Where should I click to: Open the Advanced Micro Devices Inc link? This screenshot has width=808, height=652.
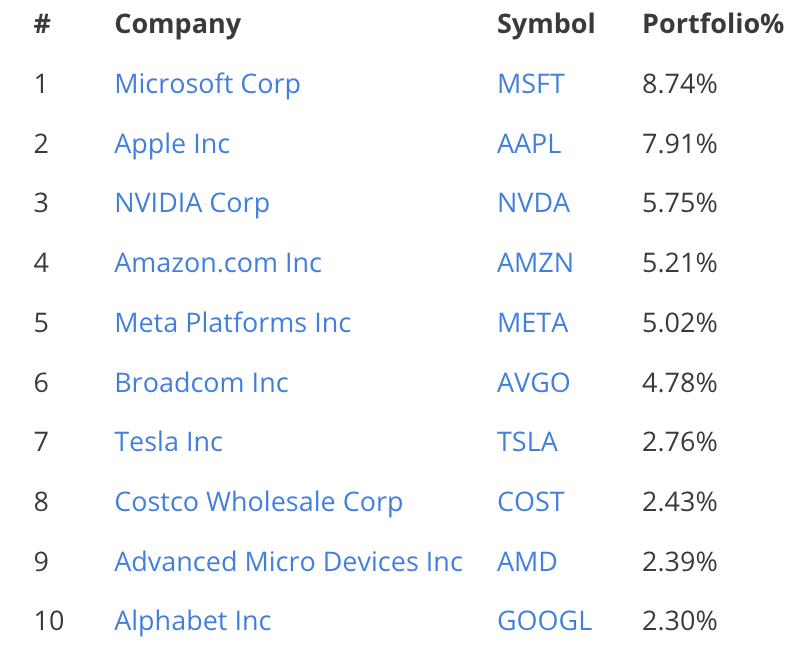[288, 562]
